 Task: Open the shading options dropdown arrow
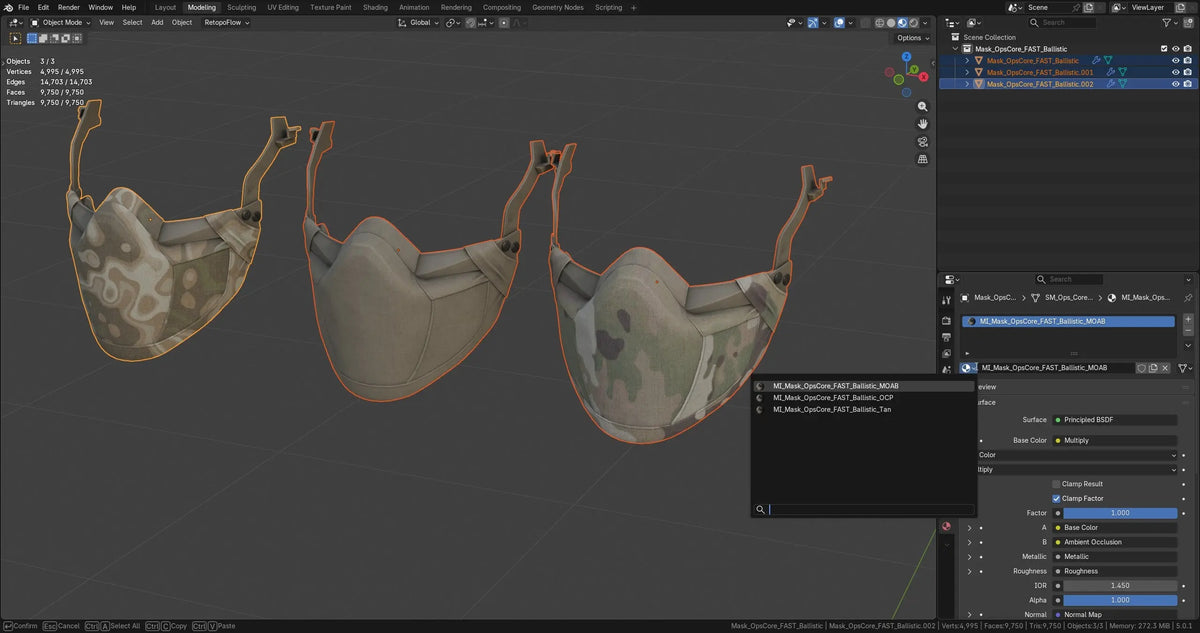925,22
